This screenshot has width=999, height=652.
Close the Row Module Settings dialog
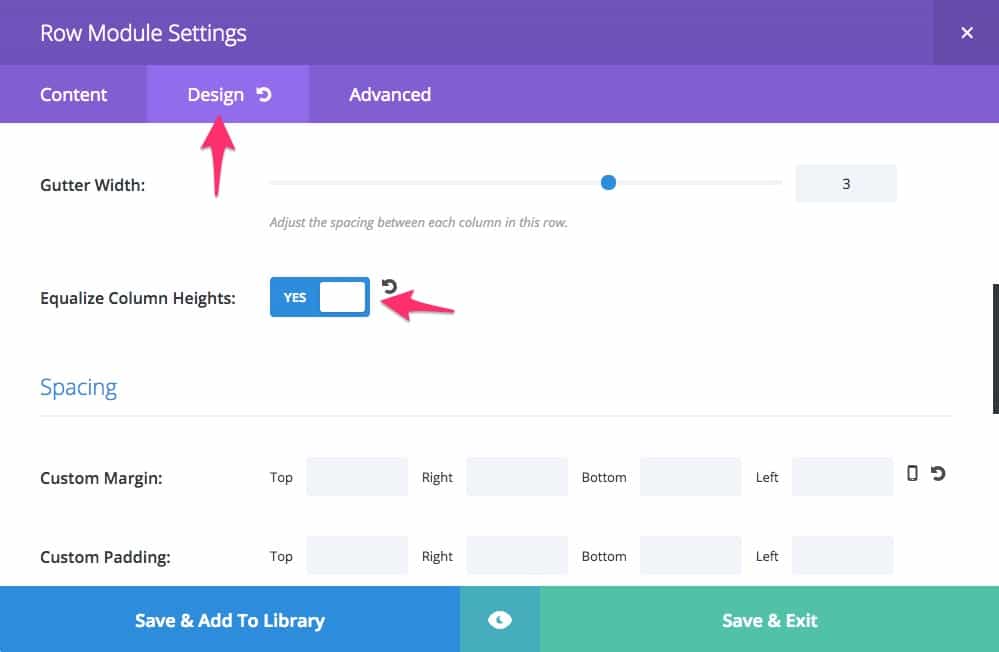coord(967,33)
